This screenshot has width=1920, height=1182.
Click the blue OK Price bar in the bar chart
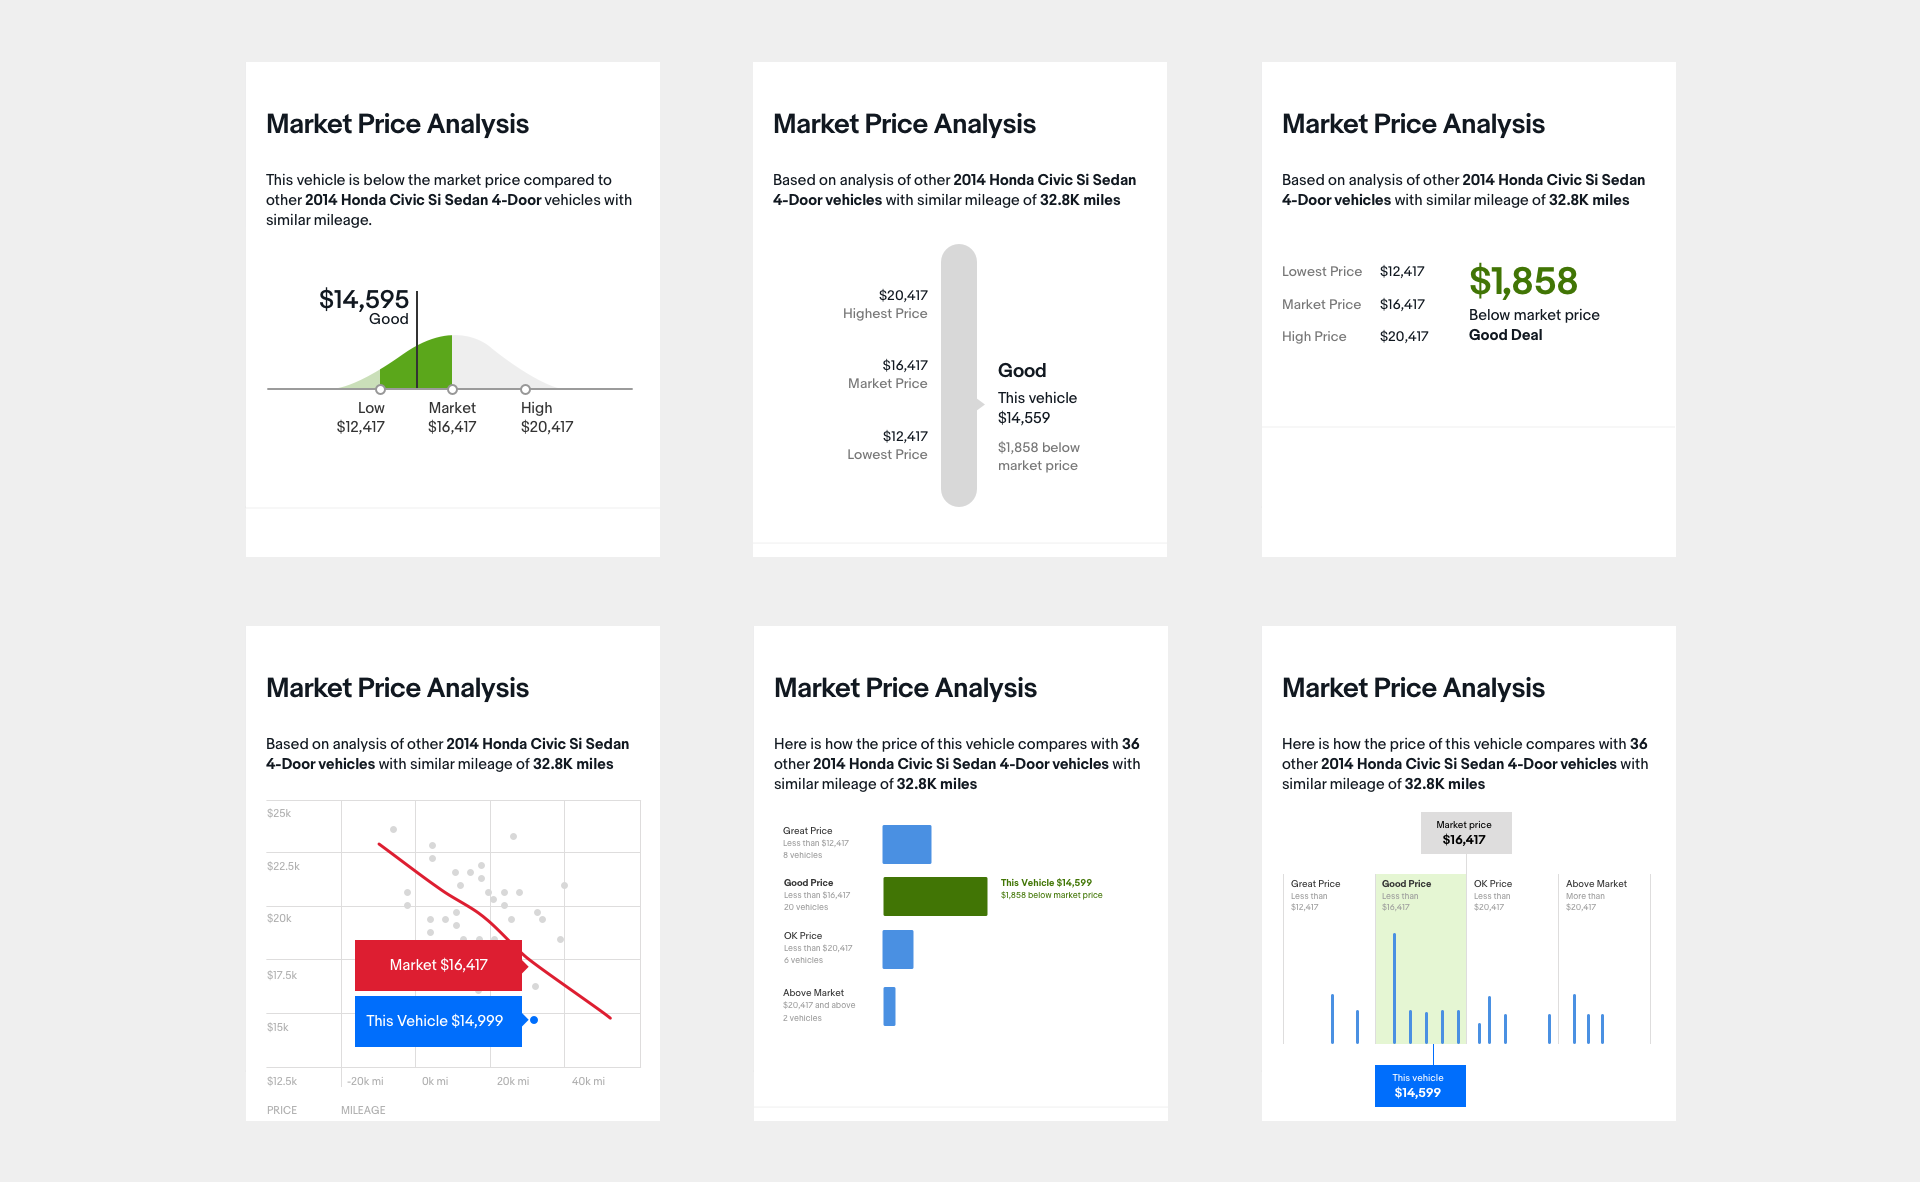point(898,949)
